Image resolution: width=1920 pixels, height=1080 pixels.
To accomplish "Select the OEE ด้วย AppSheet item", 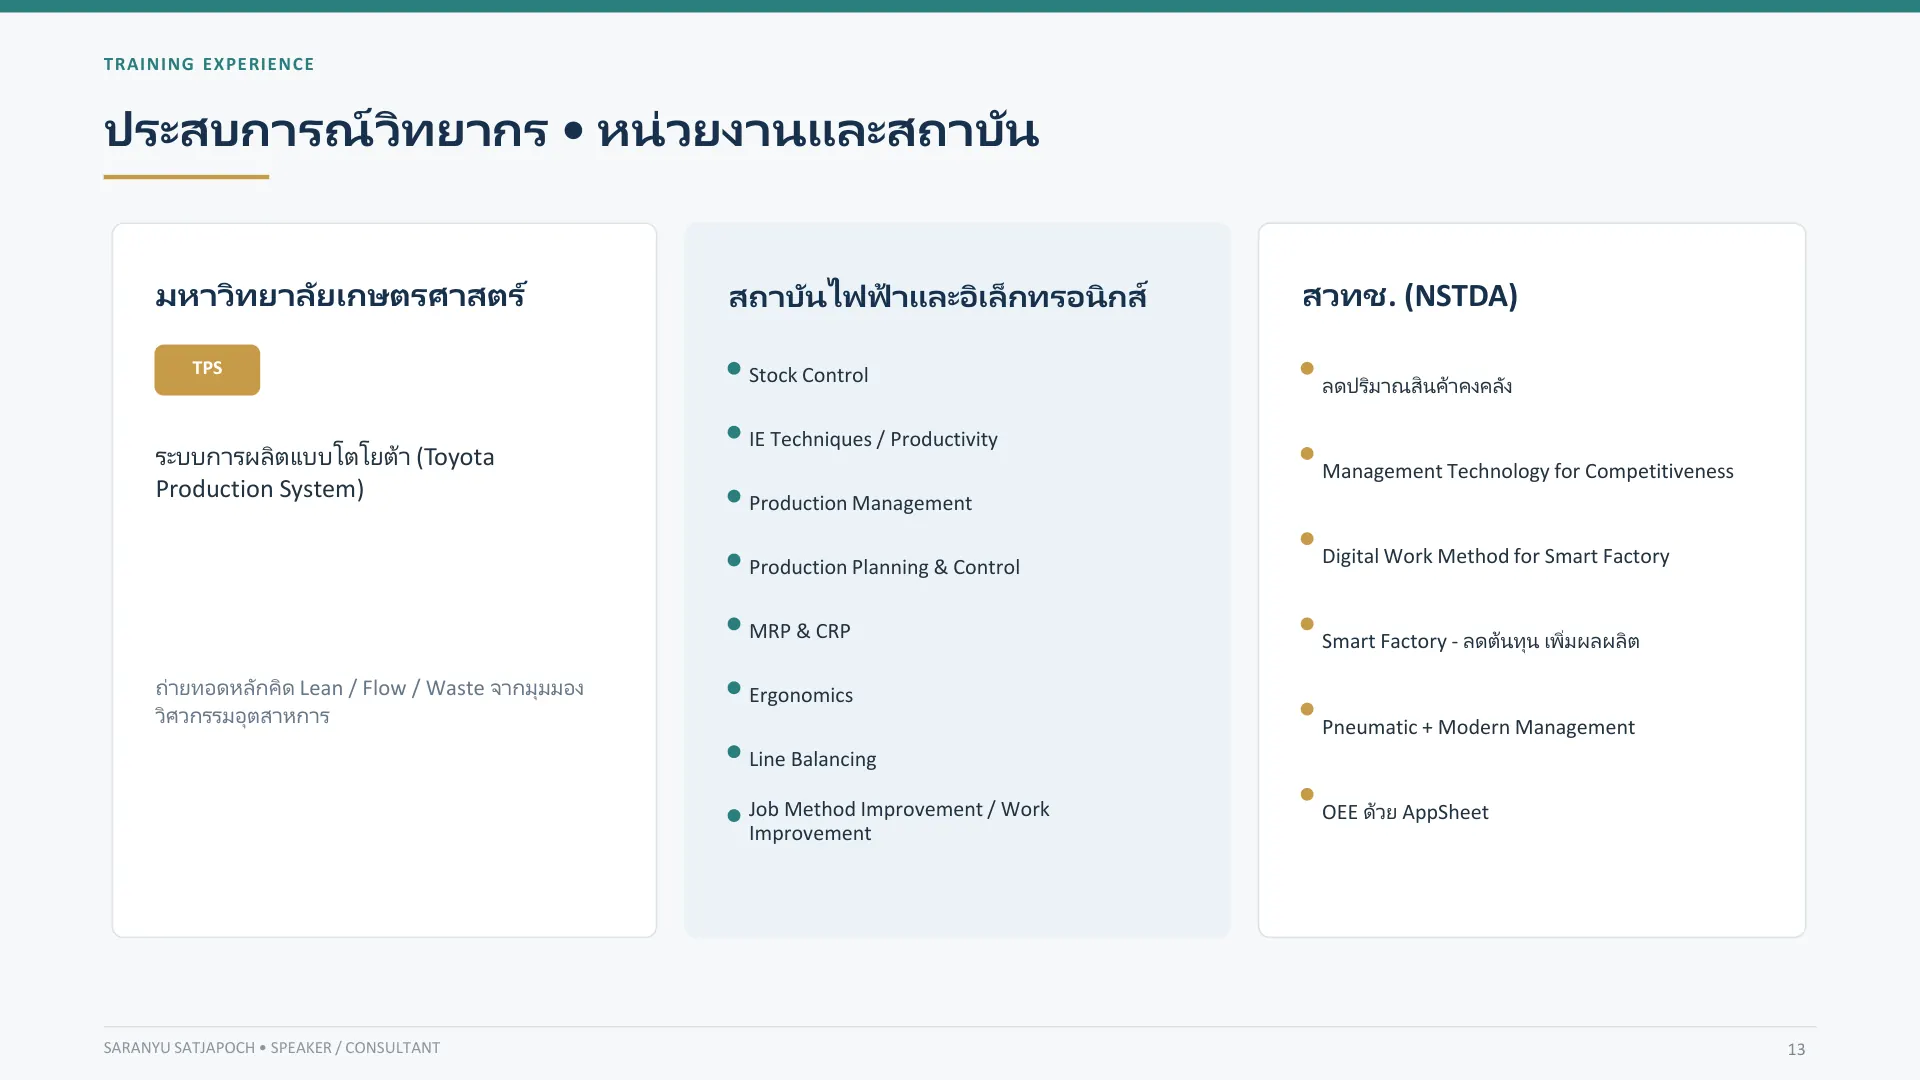I will [x=1404, y=812].
